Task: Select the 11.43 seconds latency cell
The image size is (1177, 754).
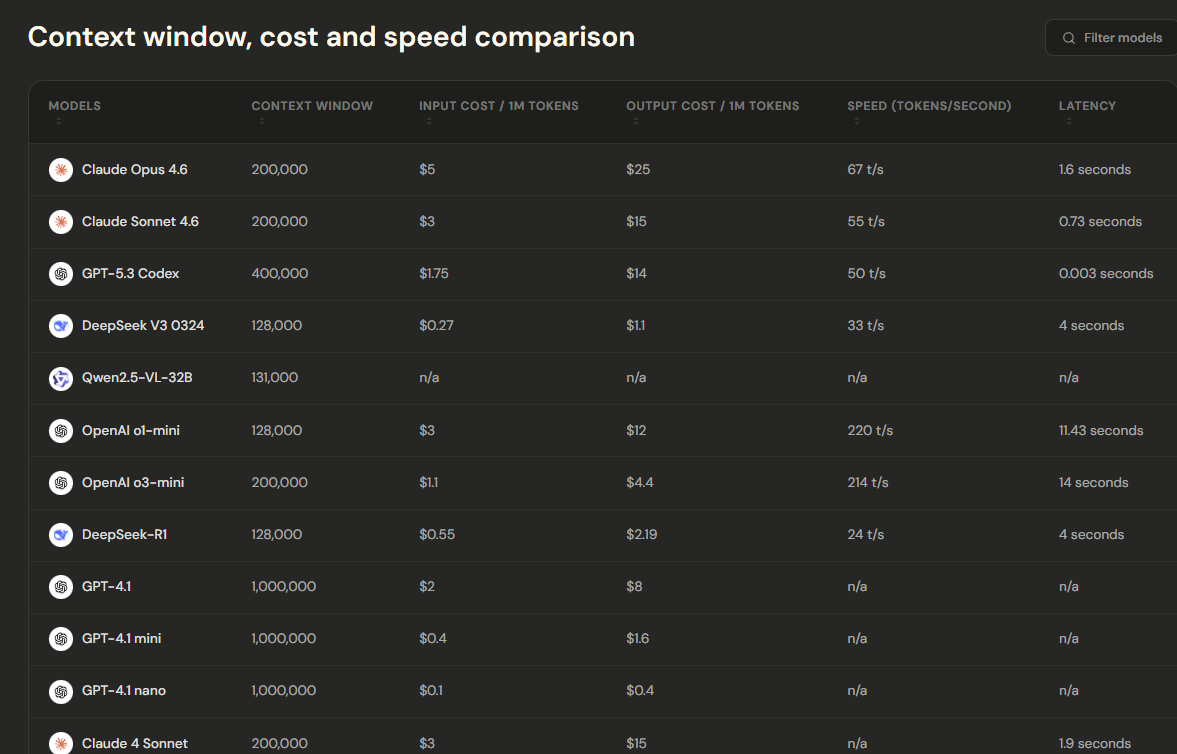Action: [x=1101, y=430]
